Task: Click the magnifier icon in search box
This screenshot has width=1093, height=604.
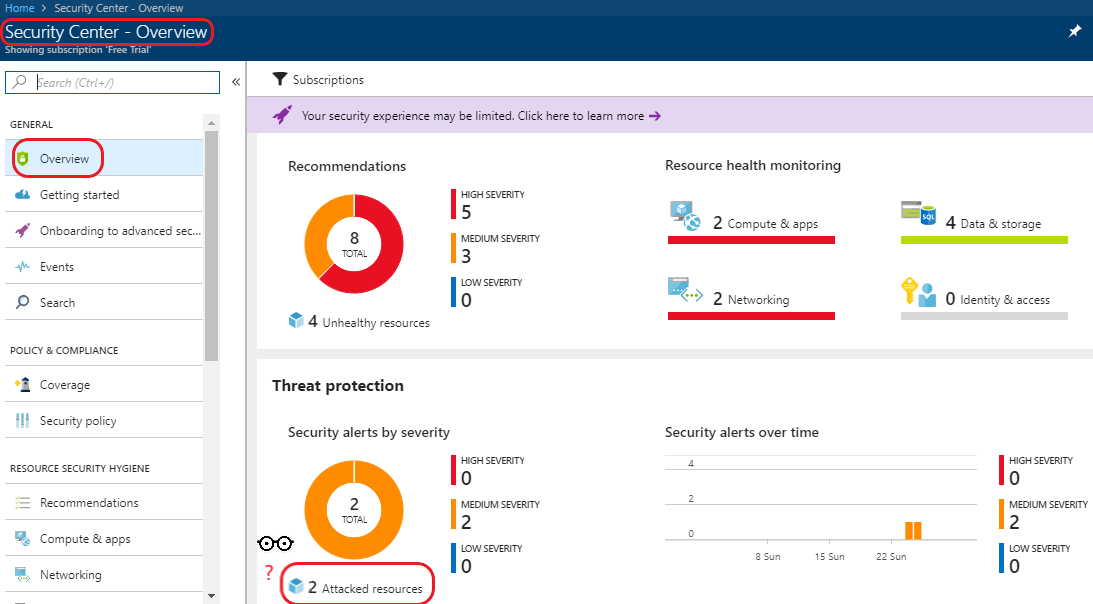Action: (x=20, y=82)
